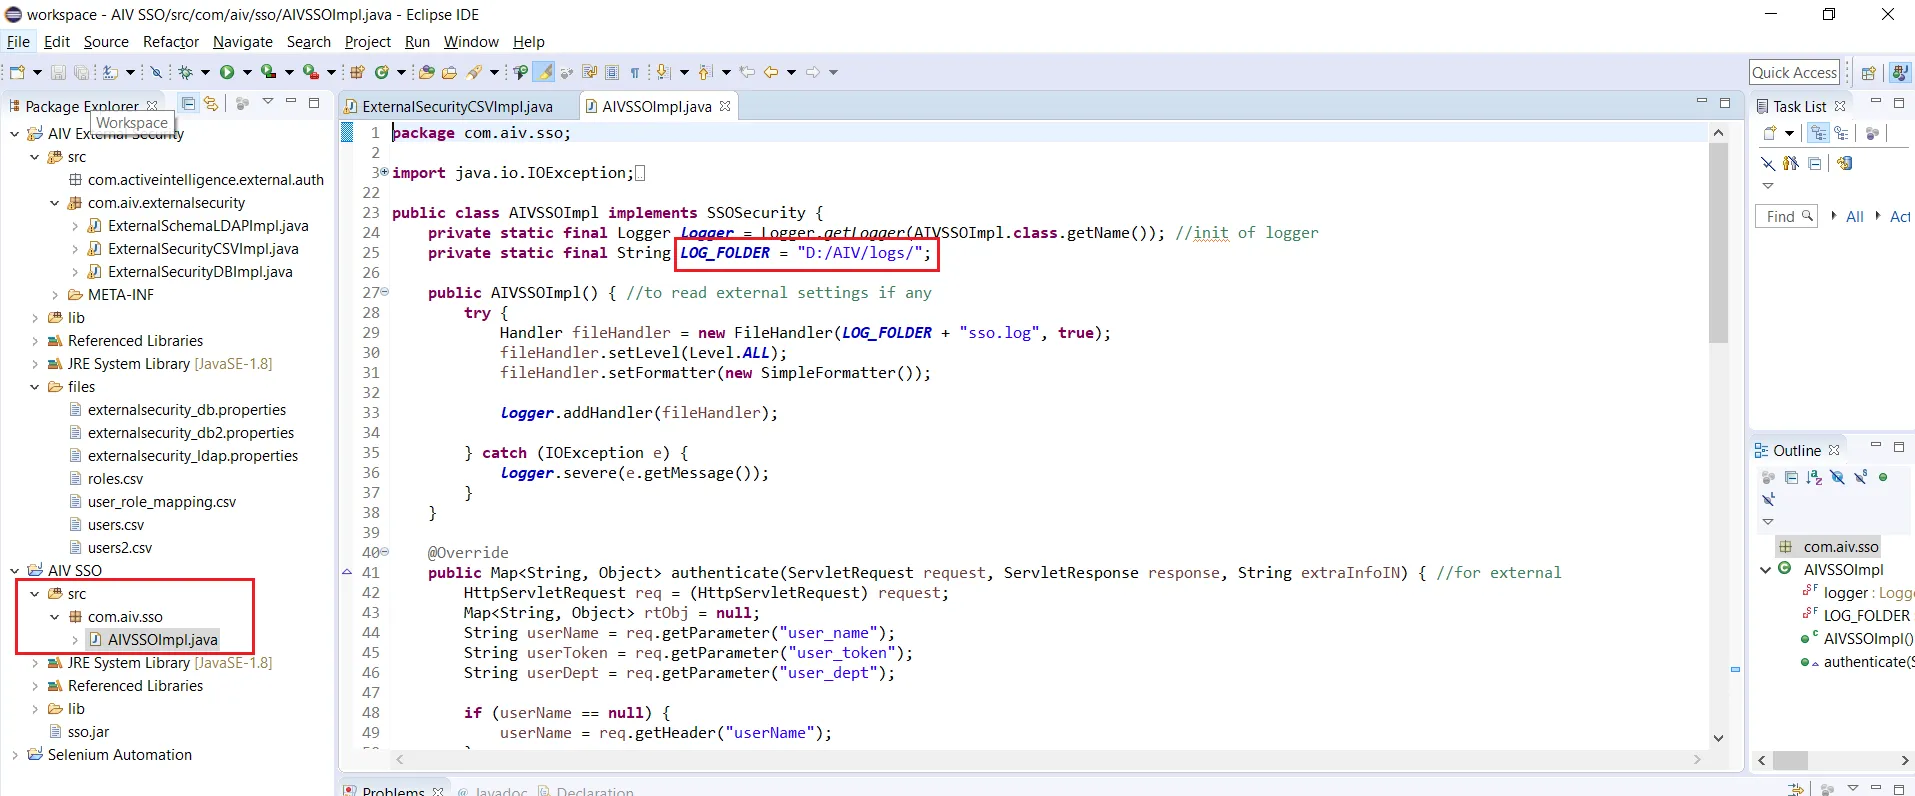The image size is (1915, 796).
Task: Collapse the files folder
Action: 34,387
